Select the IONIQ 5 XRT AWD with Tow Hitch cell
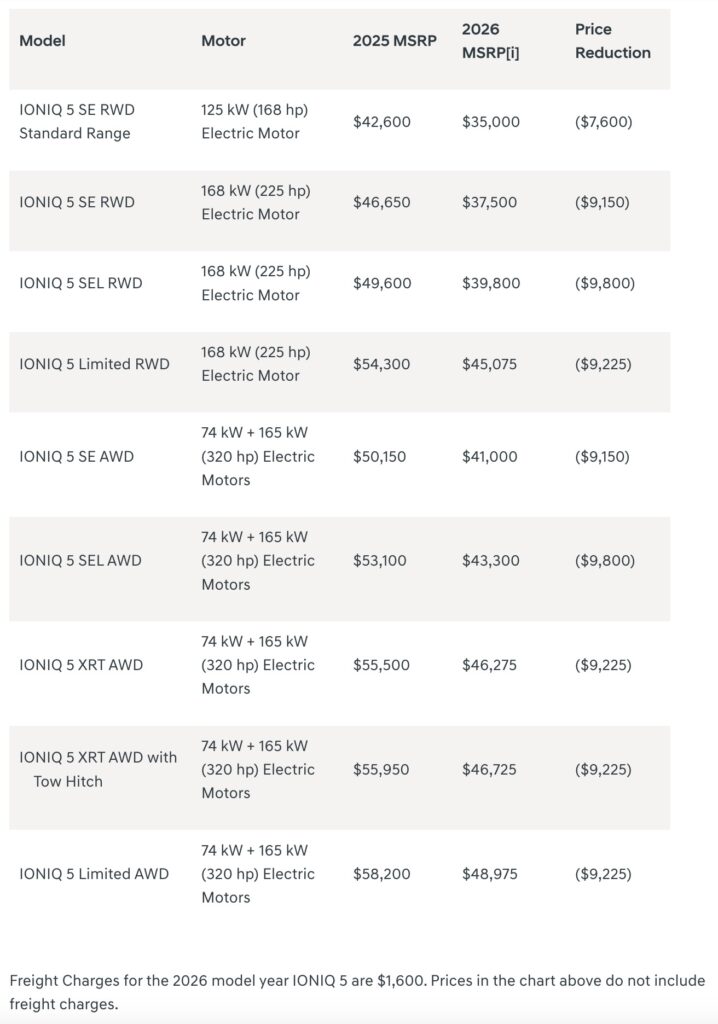This screenshot has height=1024, width=718. click(98, 769)
